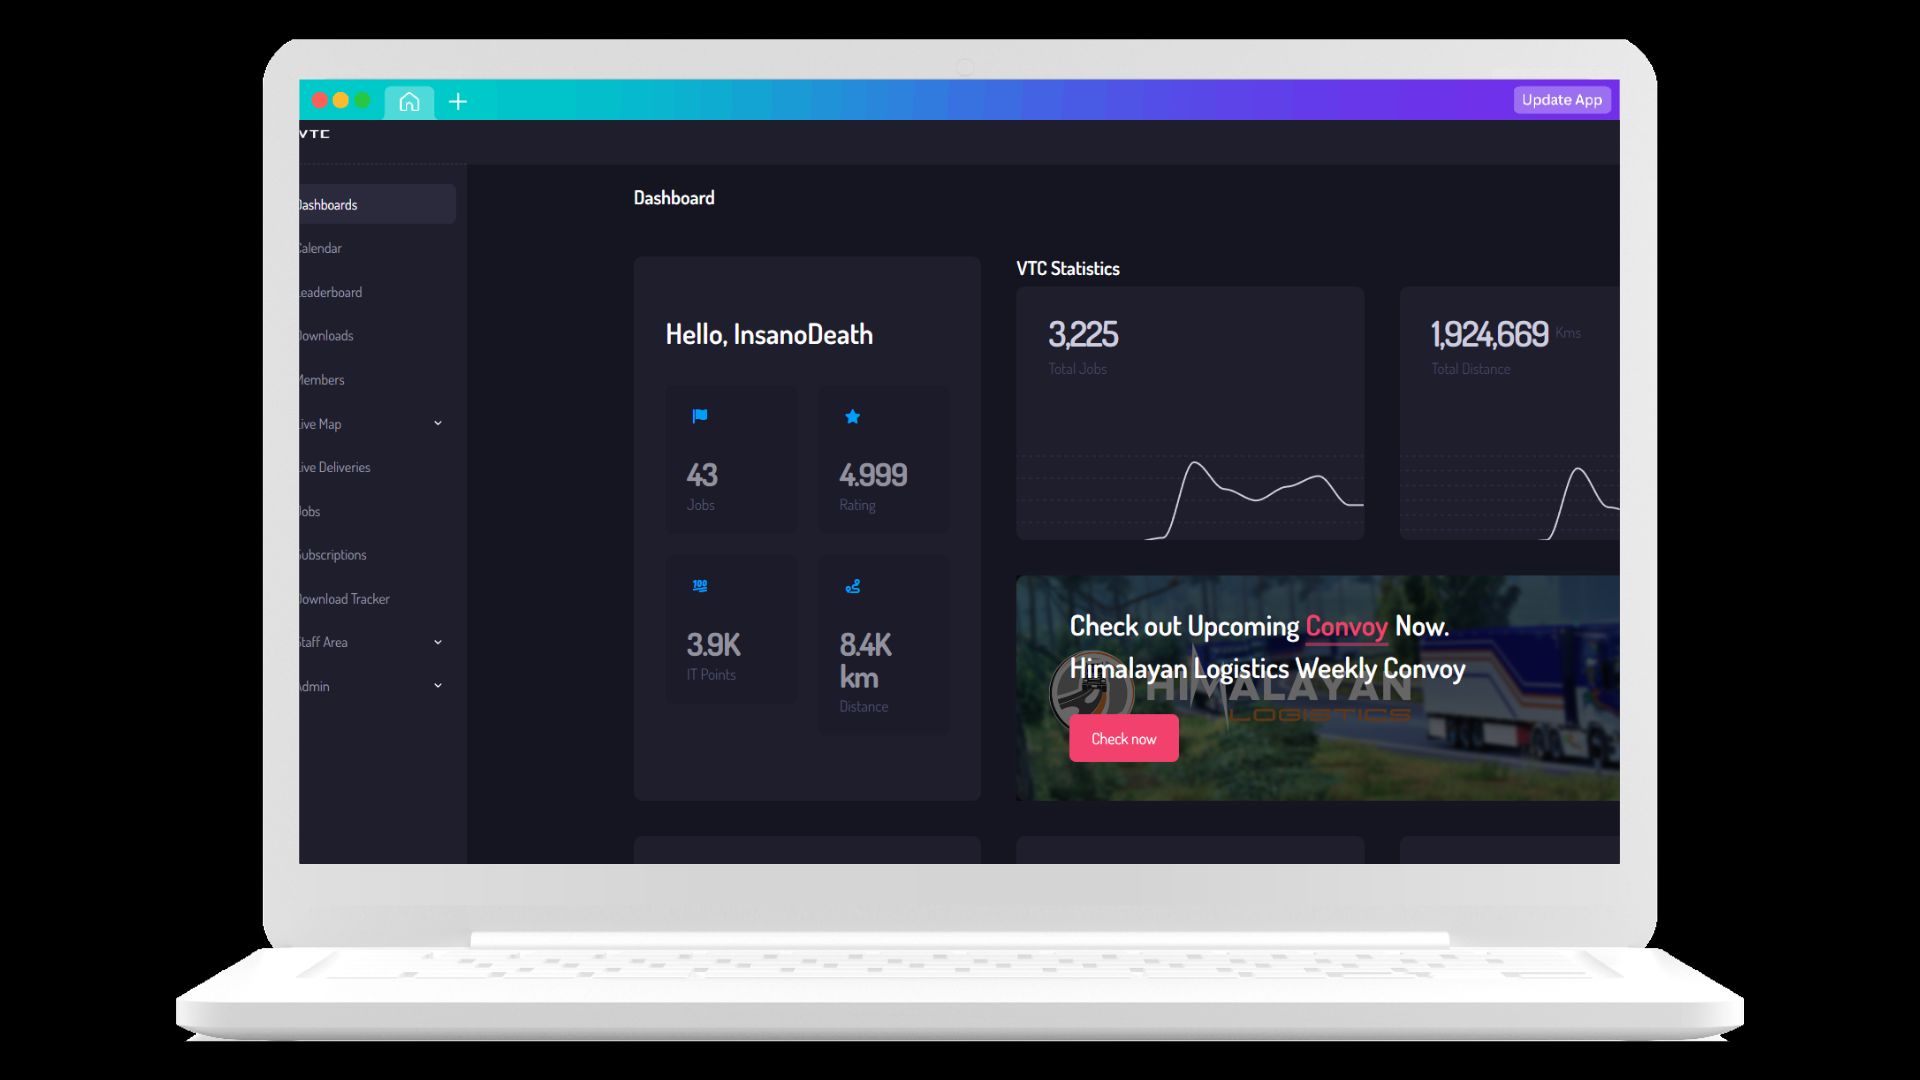Go to Live Deliveries page
1920x1080 pixels.
(x=336, y=467)
